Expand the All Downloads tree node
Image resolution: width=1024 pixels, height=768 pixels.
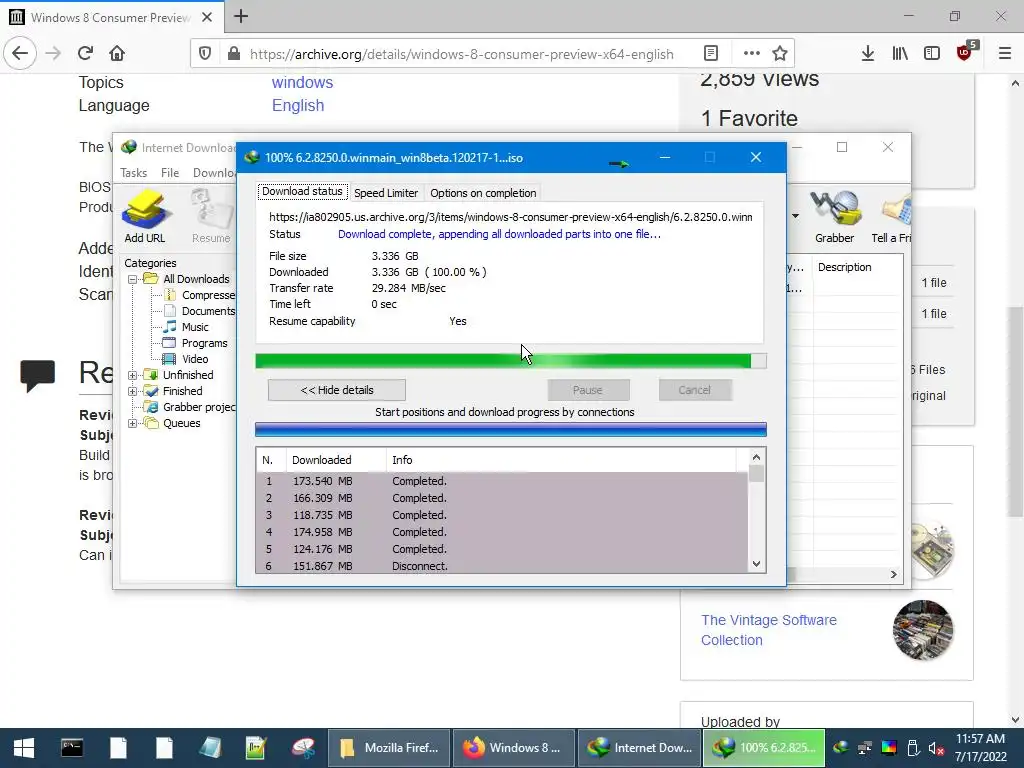tap(133, 279)
